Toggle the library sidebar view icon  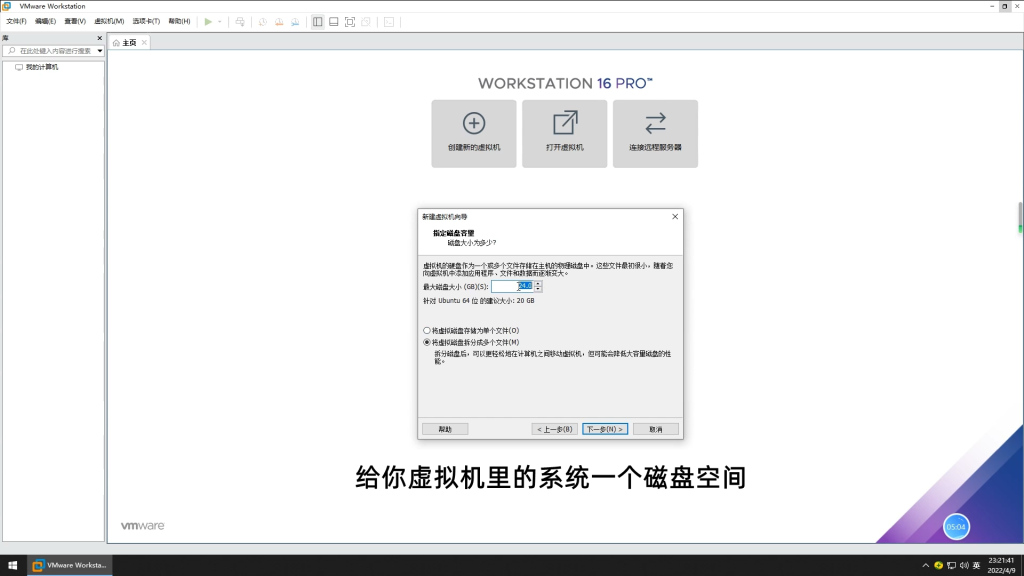[x=317, y=21]
